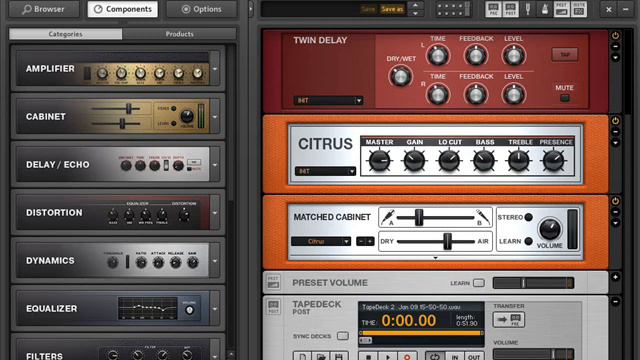Minimize the Tapedeck Post module
640x360 pixels.
(x=616, y=301)
